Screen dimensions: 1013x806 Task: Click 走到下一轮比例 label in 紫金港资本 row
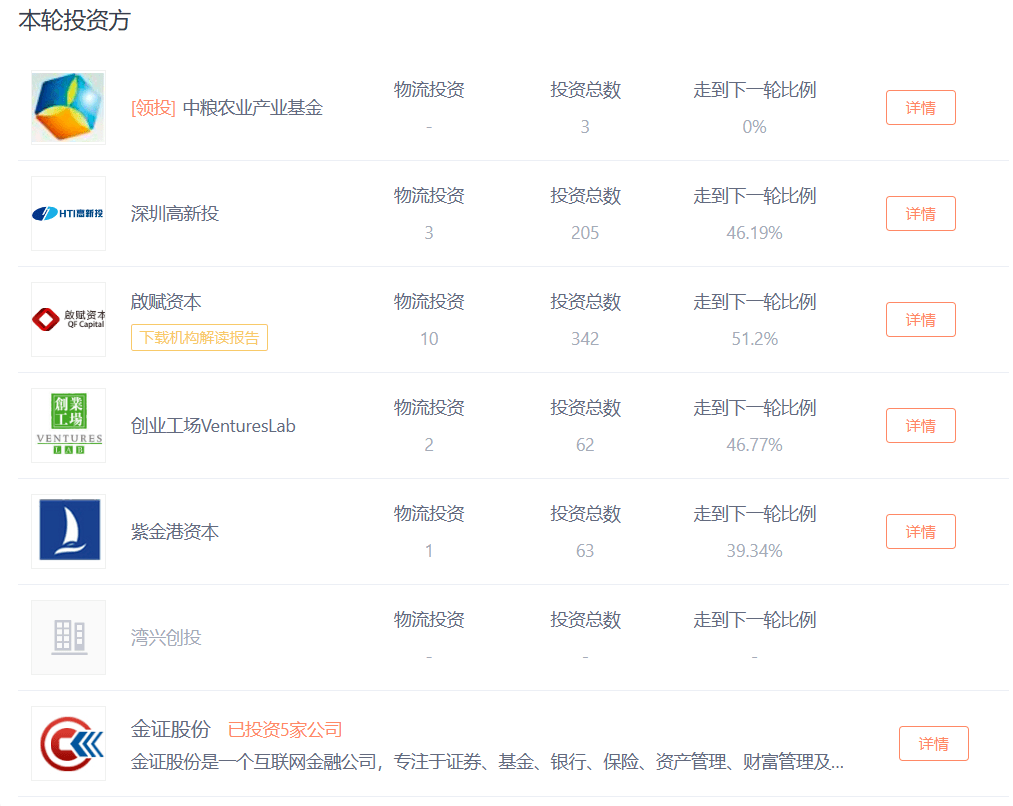point(755,513)
